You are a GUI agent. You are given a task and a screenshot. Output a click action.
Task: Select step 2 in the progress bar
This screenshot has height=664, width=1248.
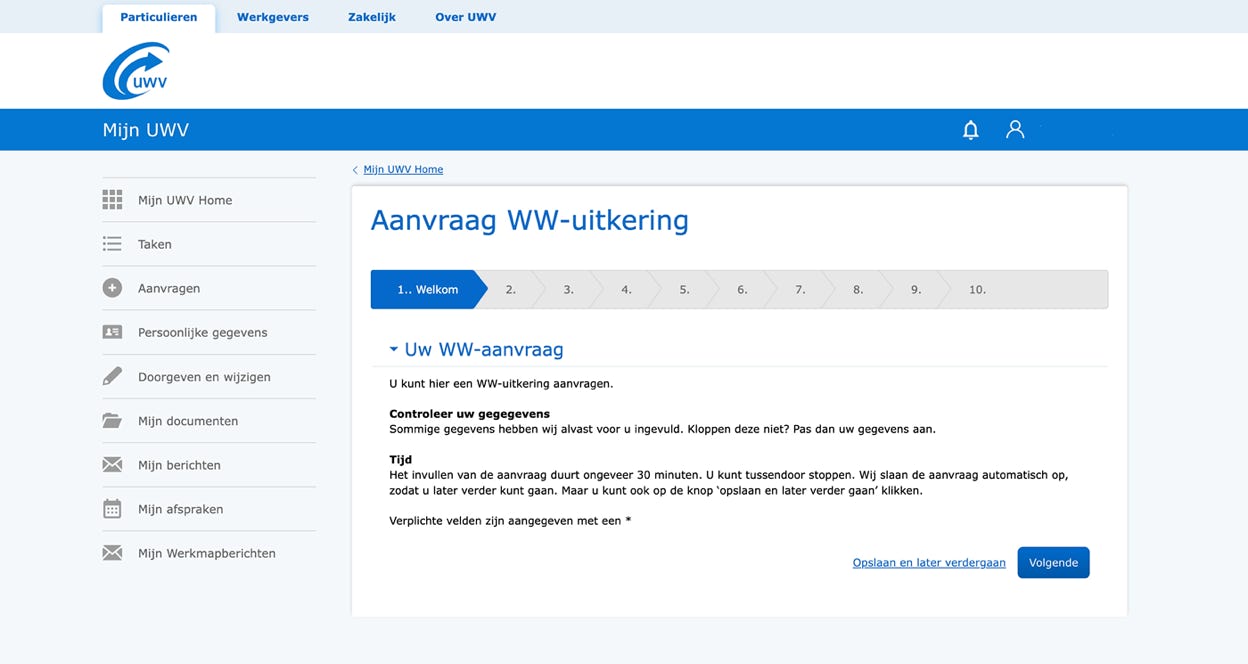[x=510, y=289]
